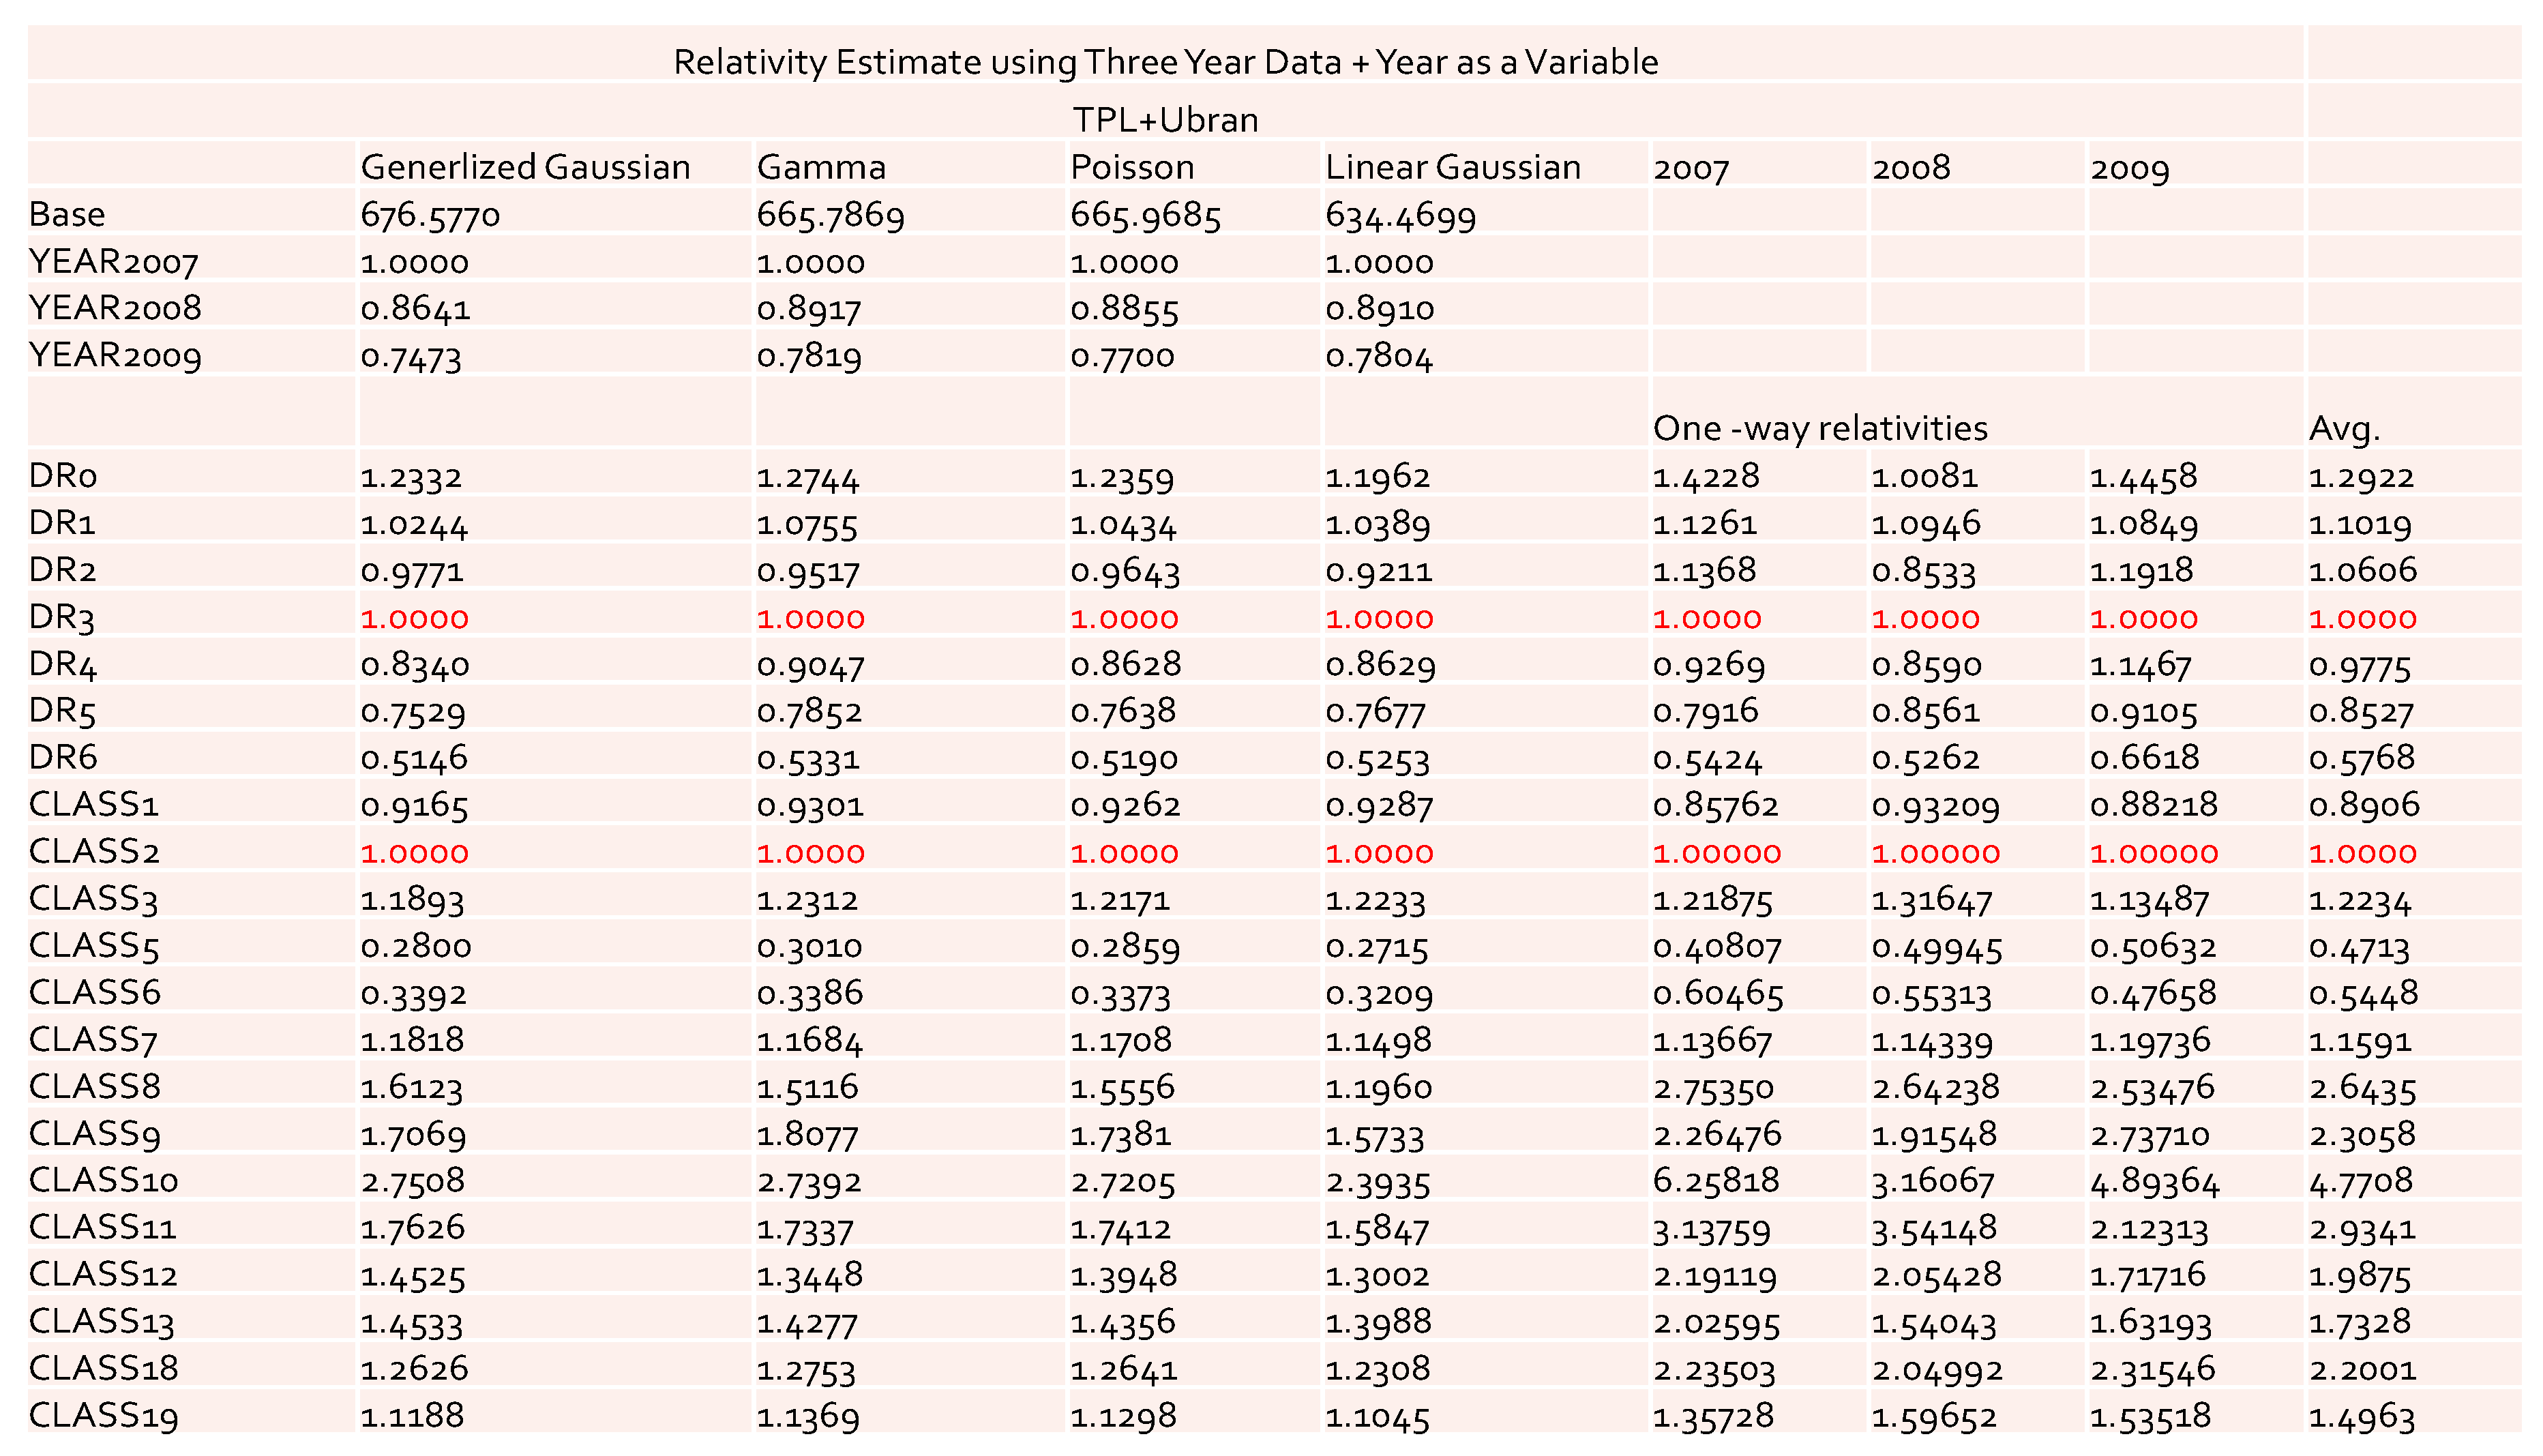Select CLASS10 2007 value 6.25818

tap(1716, 1181)
